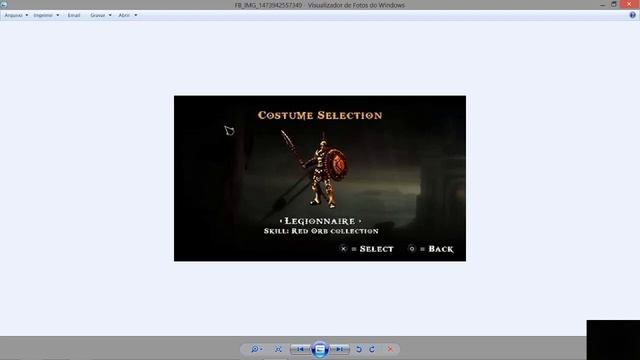The image size is (640, 360).
Task: Open the Imprimir menu
Action: coord(46,15)
